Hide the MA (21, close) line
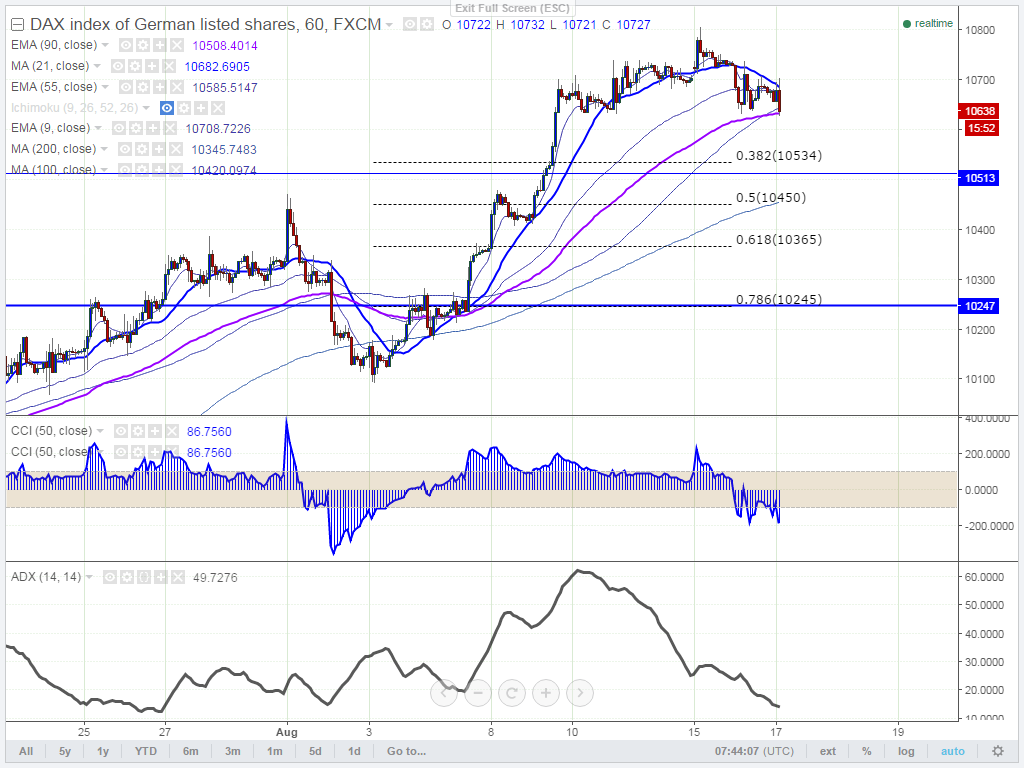Screen dimensions: 1024x768 (118, 66)
